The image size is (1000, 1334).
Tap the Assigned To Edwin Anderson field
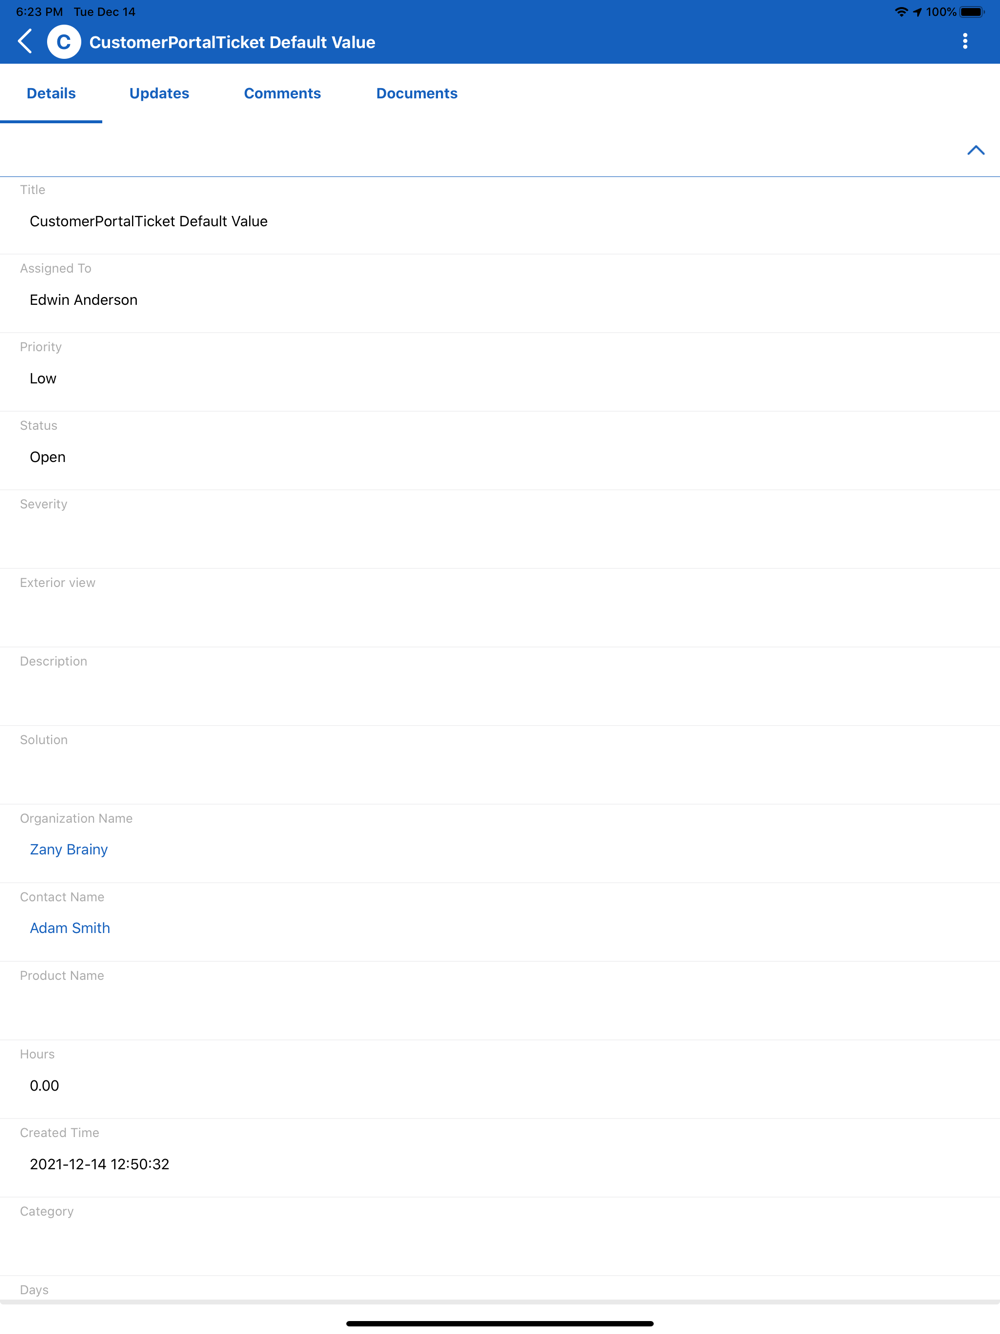[500, 293]
